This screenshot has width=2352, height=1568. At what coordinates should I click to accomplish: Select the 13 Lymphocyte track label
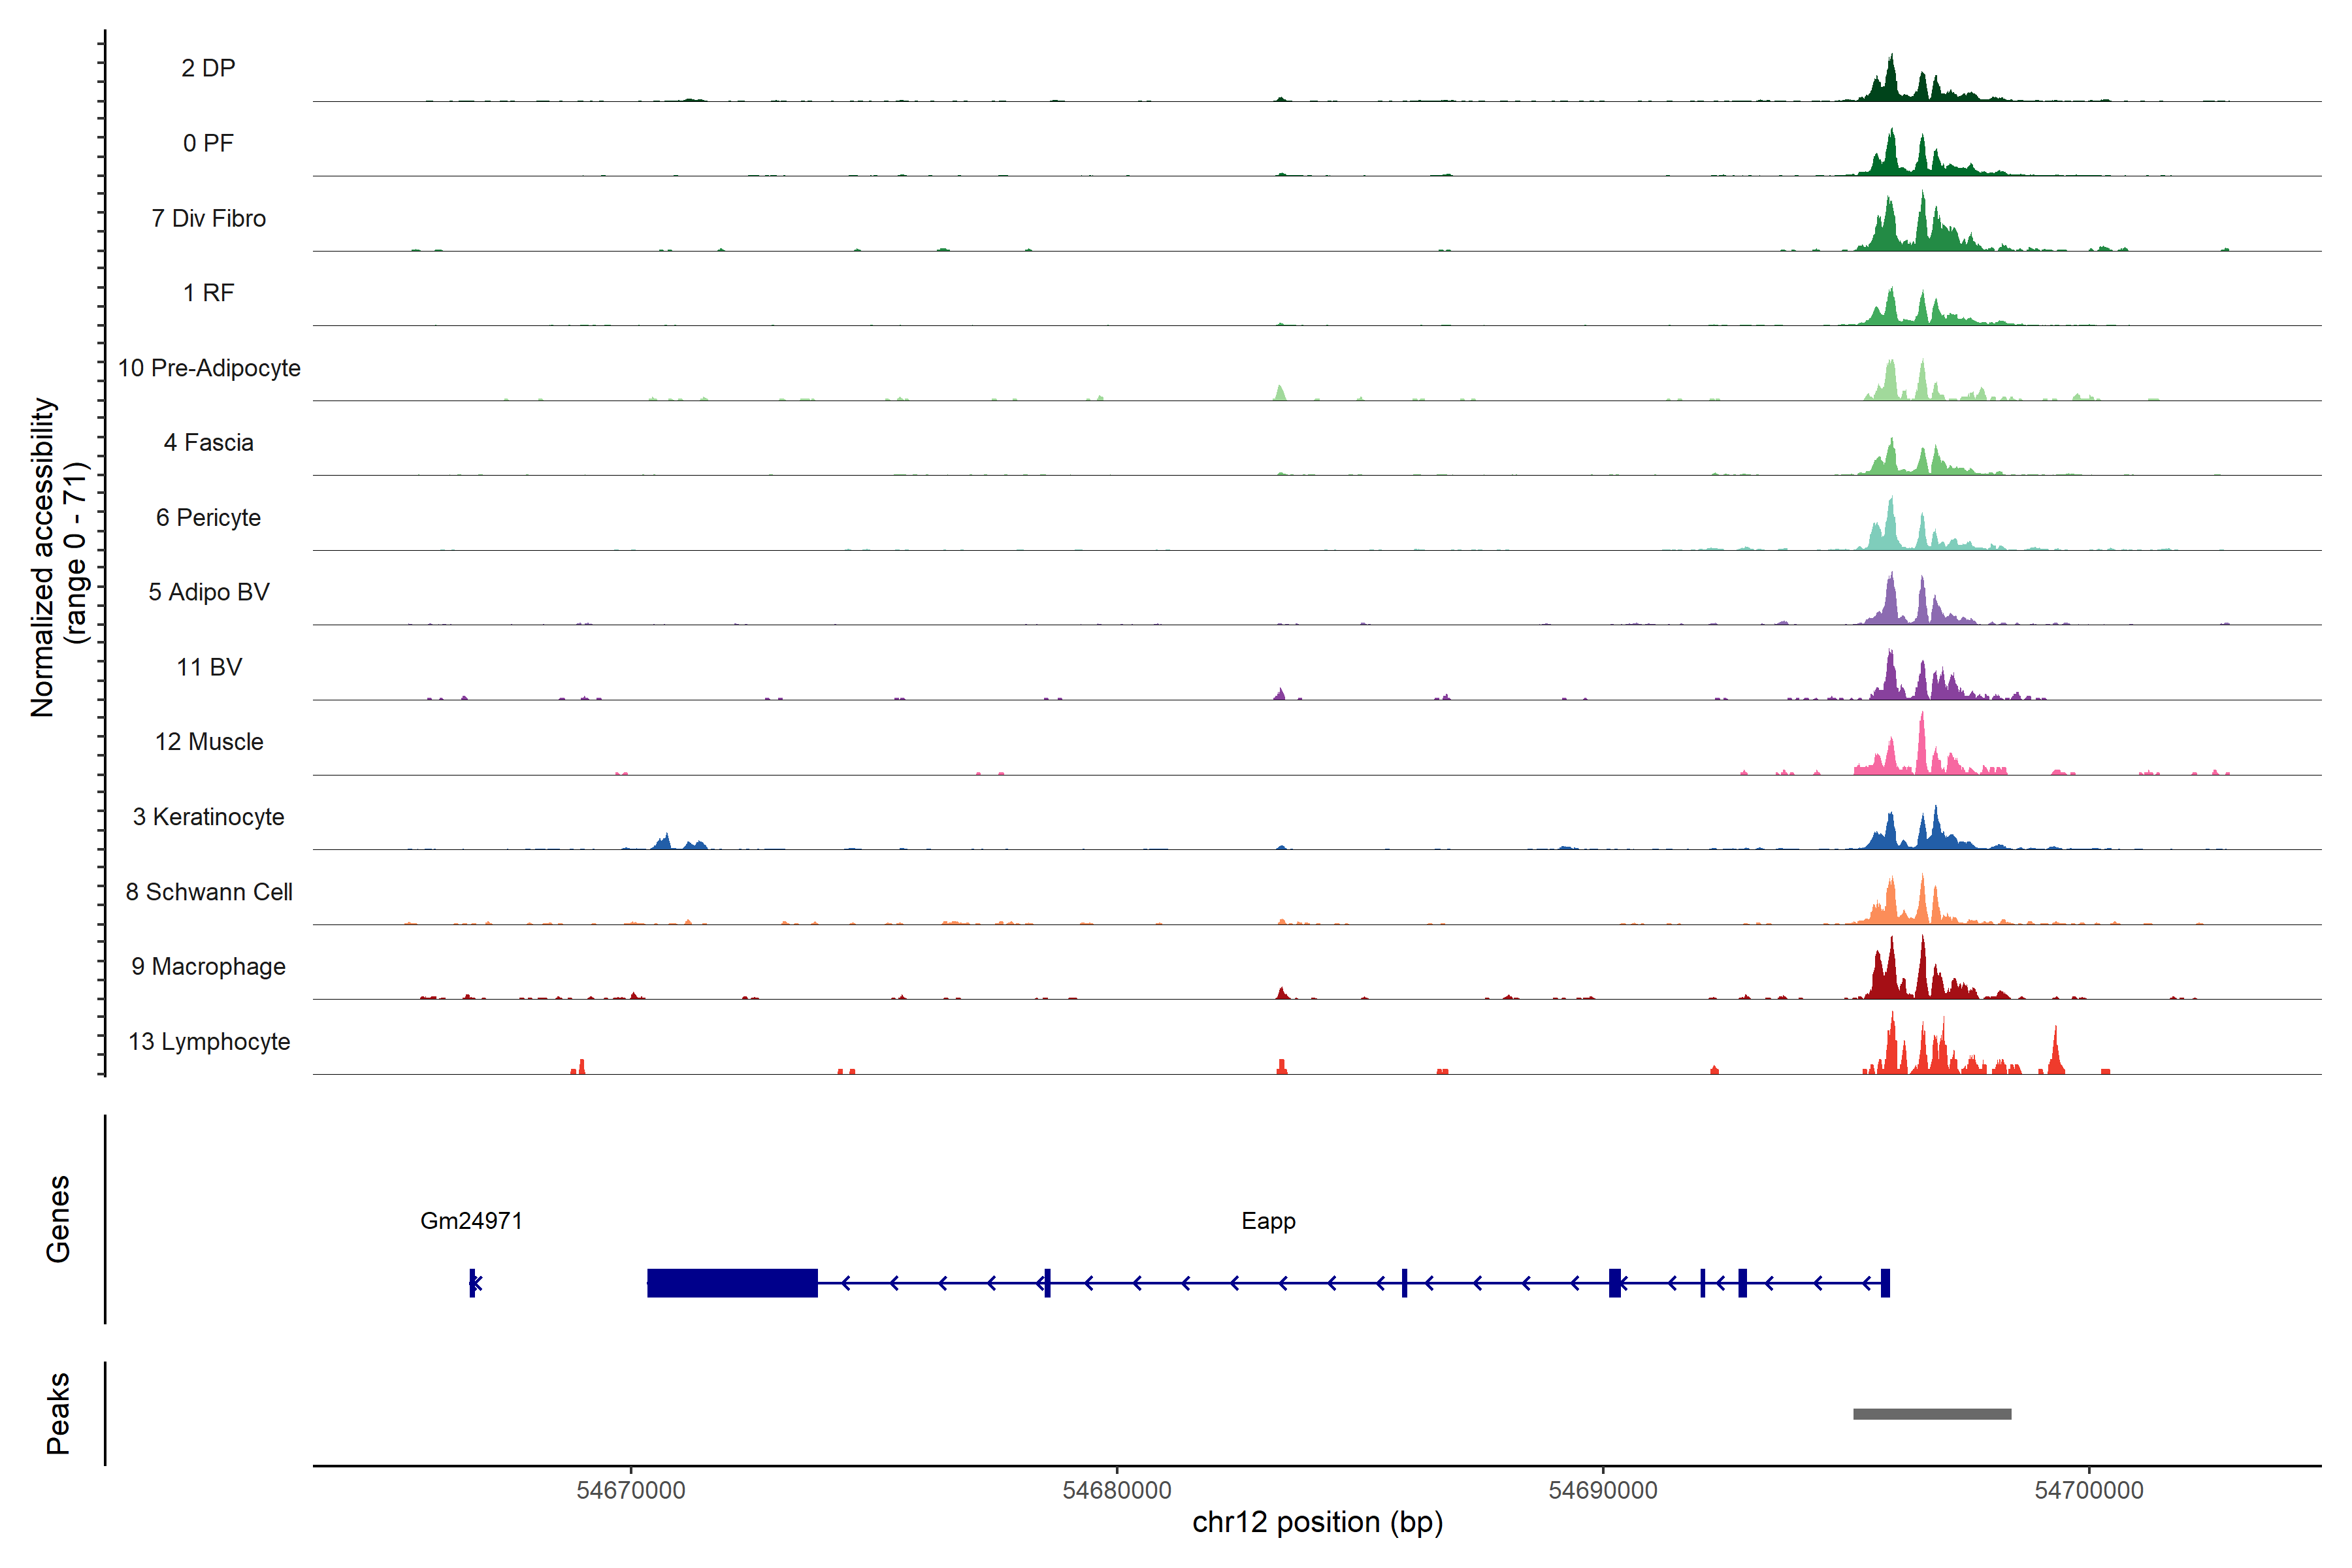click(208, 1041)
